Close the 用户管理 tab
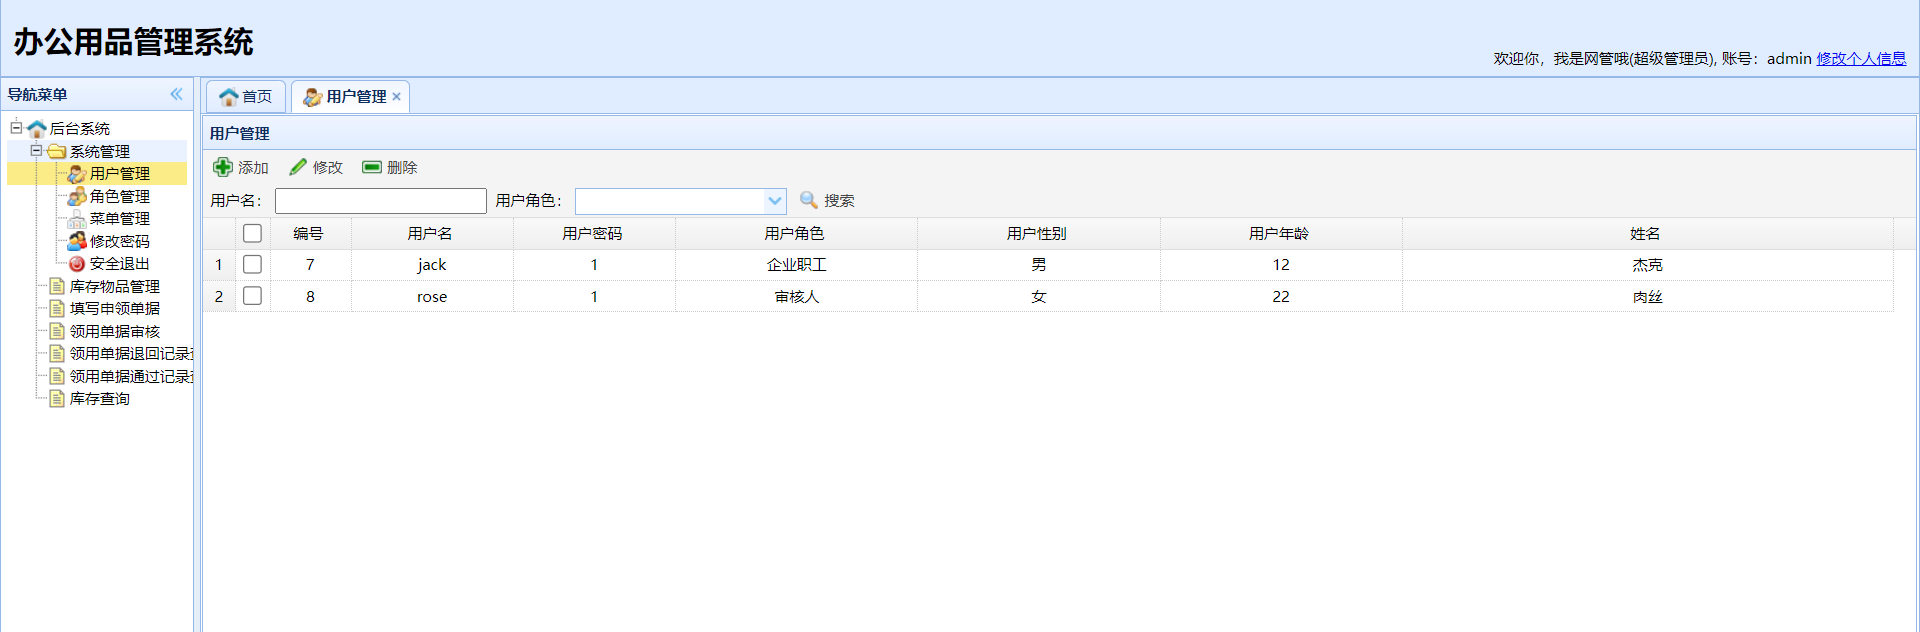The image size is (1920, 632). (396, 97)
